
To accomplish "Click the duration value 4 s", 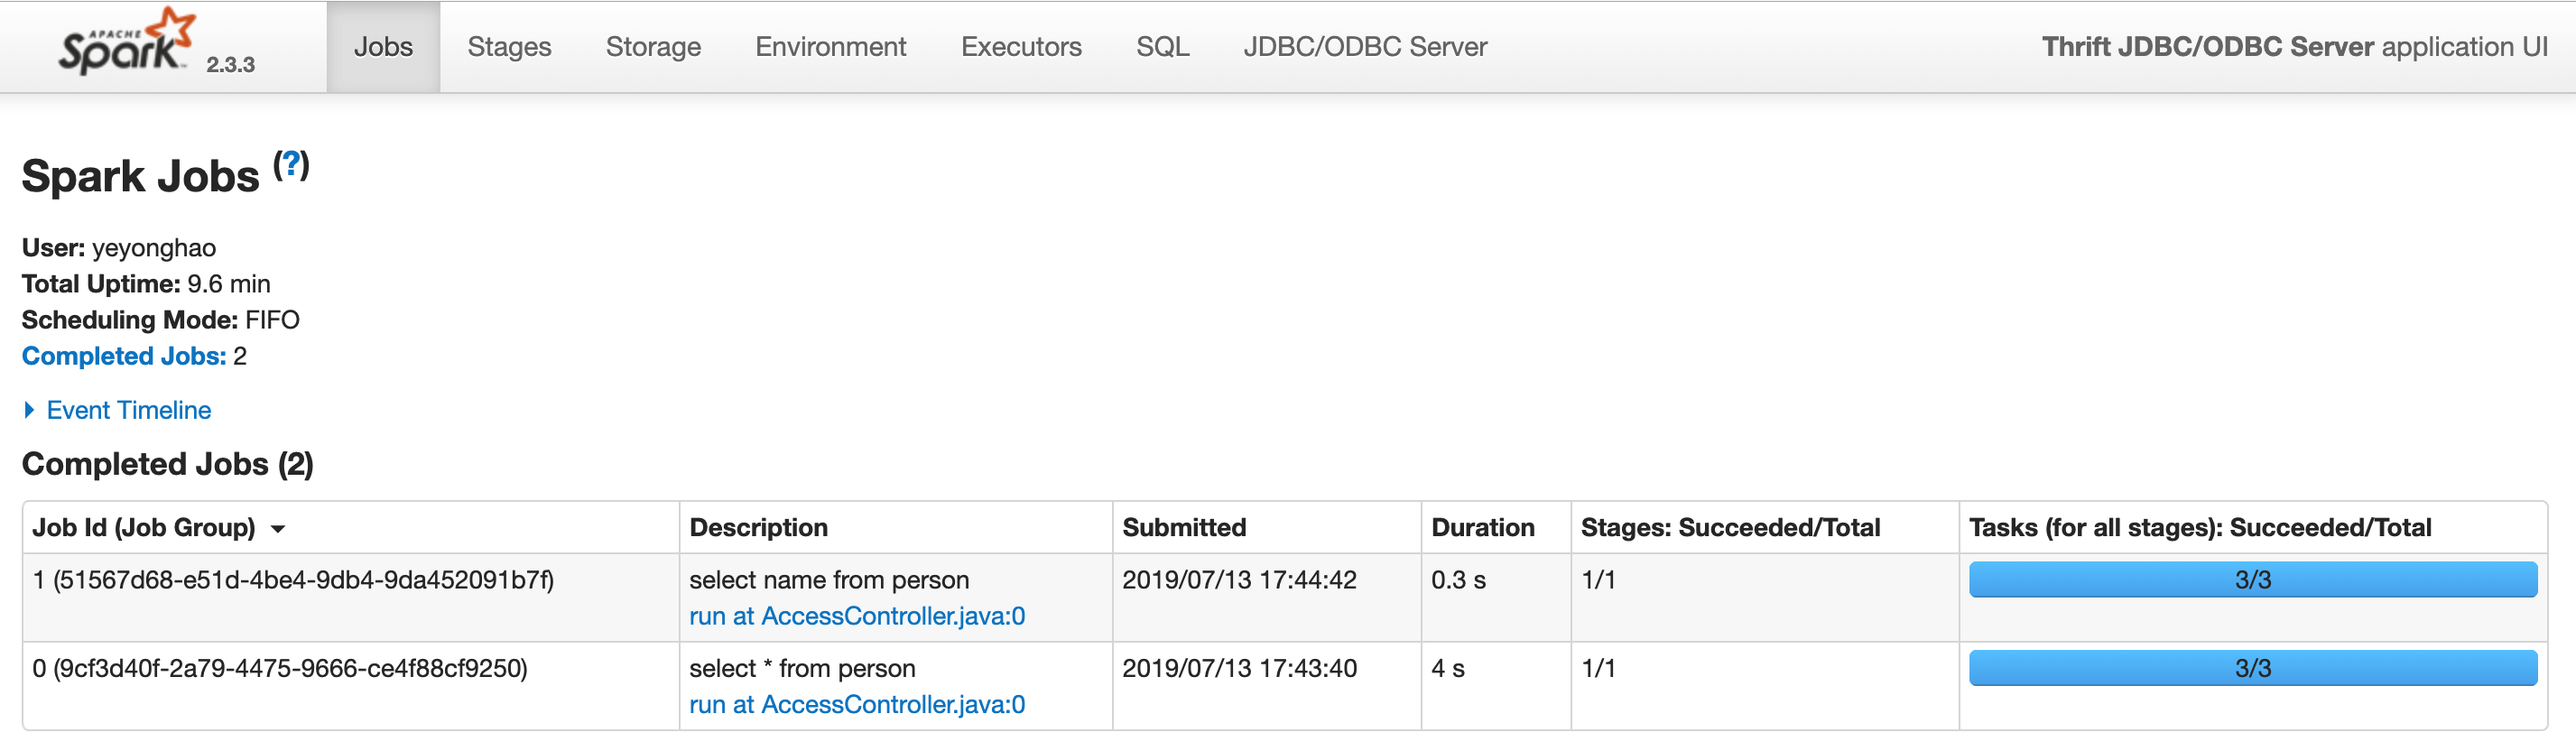I will point(1447,668).
